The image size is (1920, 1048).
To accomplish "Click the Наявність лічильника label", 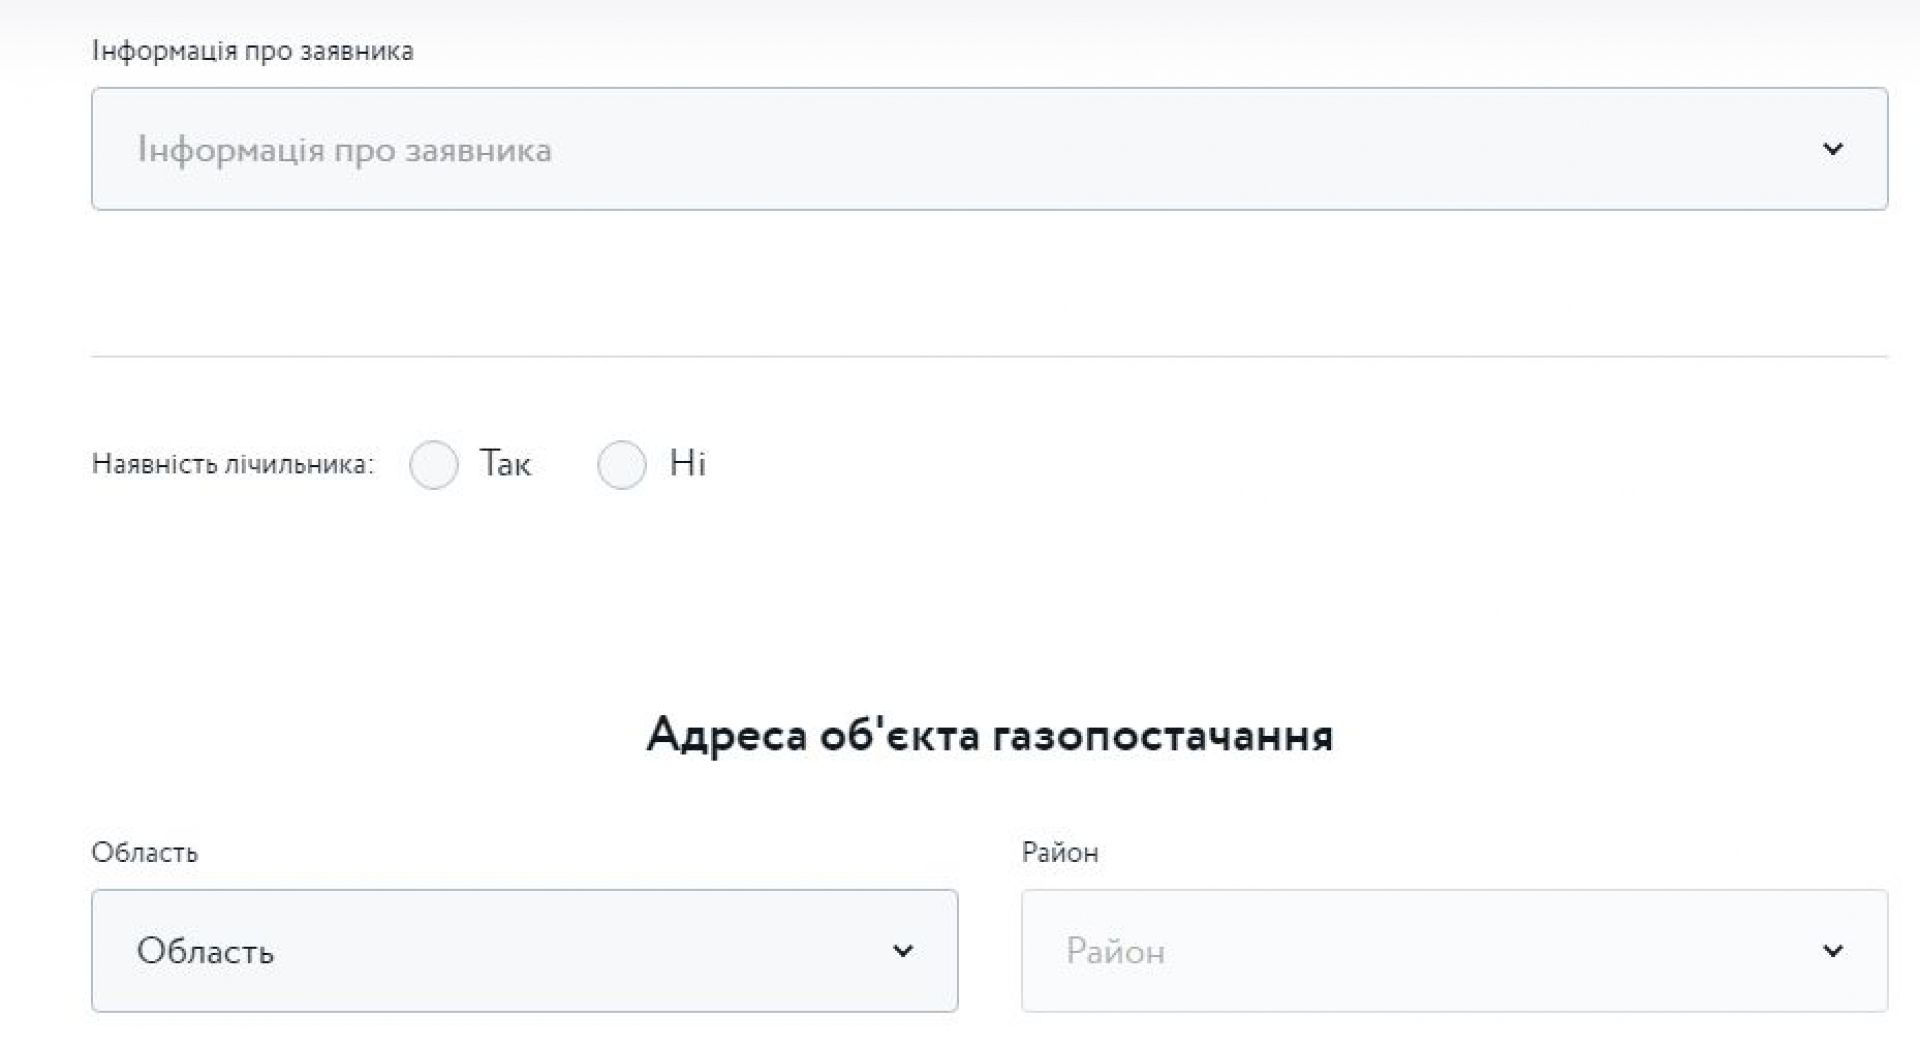I will (x=232, y=465).
